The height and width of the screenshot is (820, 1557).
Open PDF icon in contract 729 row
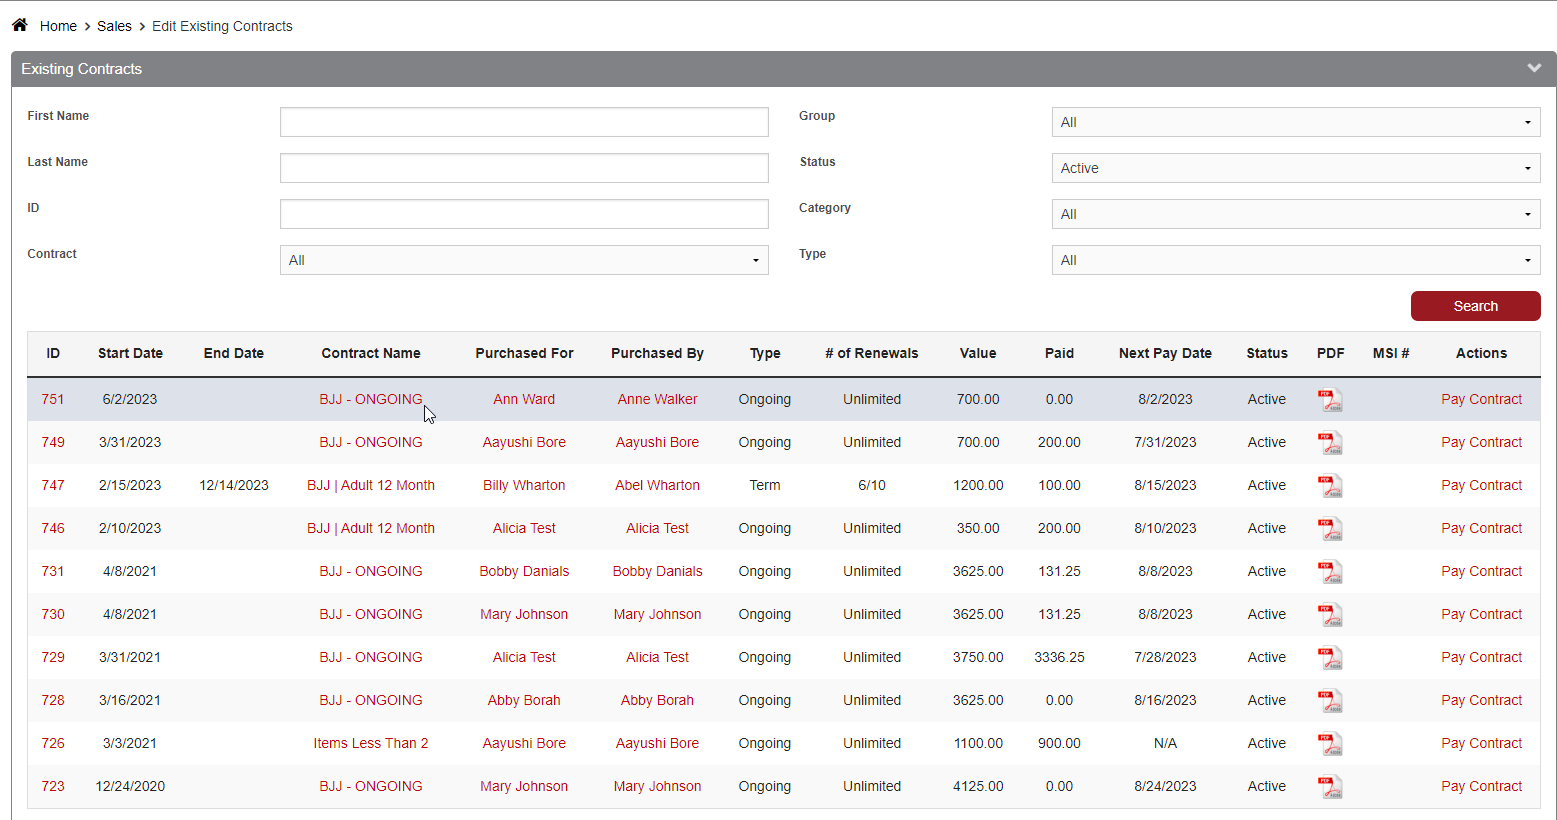(x=1329, y=658)
